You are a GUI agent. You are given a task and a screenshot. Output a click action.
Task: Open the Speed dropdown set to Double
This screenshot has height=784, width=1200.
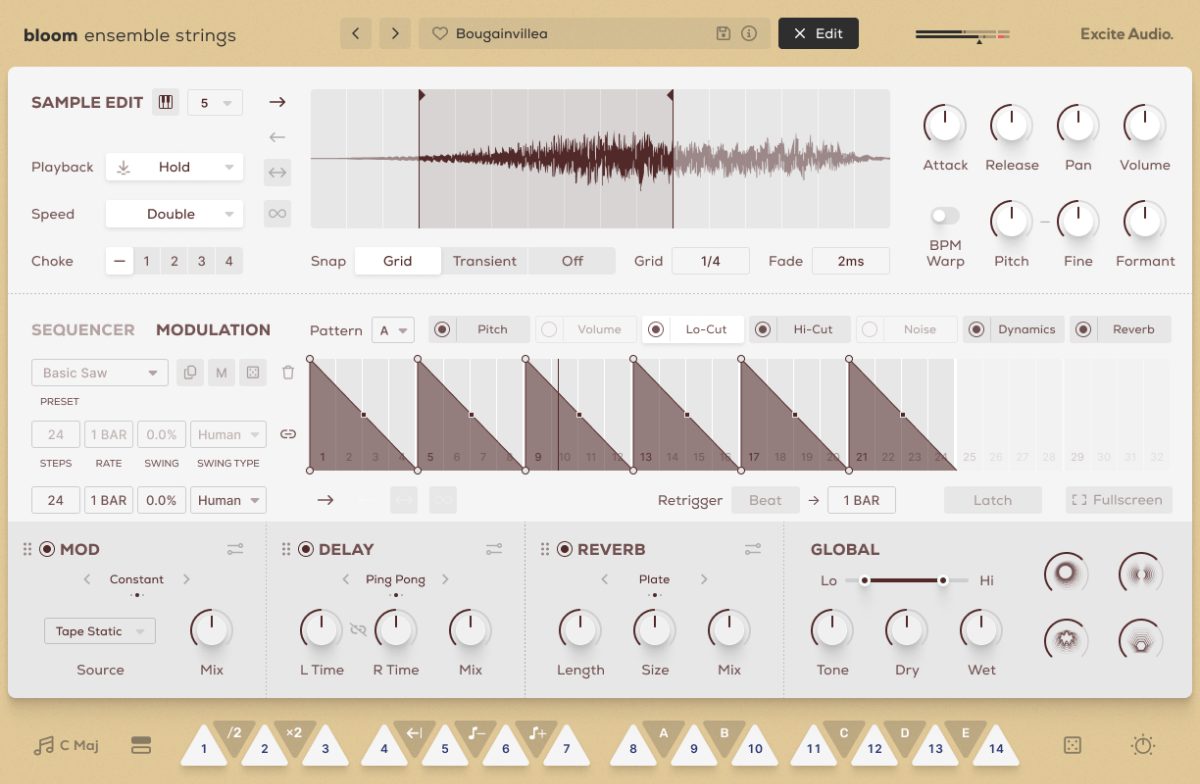click(x=174, y=213)
